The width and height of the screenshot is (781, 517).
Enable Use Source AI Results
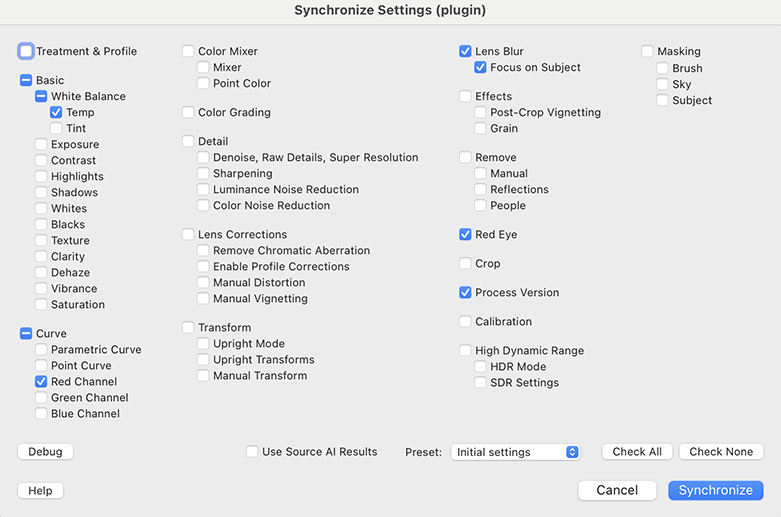tap(252, 452)
